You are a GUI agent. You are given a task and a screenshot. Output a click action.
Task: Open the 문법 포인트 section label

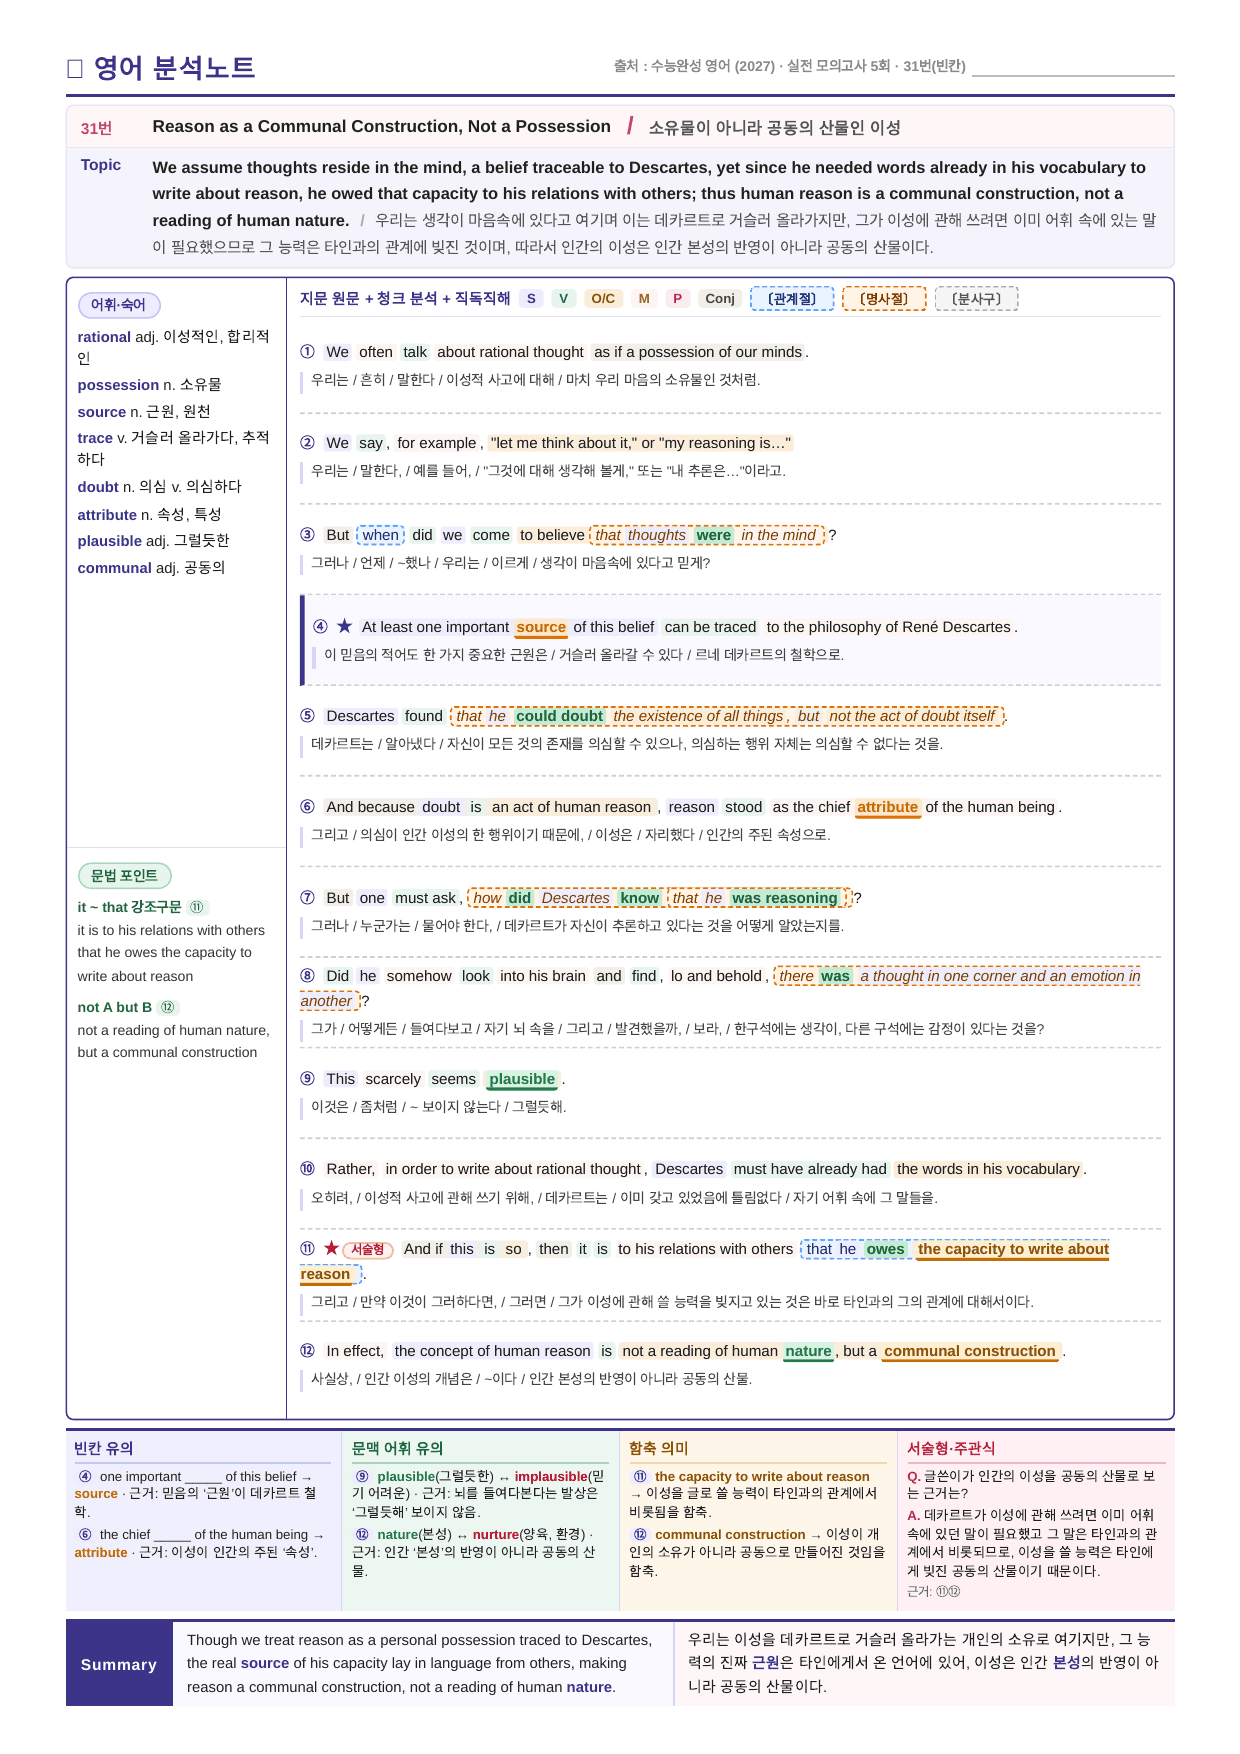point(125,876)
